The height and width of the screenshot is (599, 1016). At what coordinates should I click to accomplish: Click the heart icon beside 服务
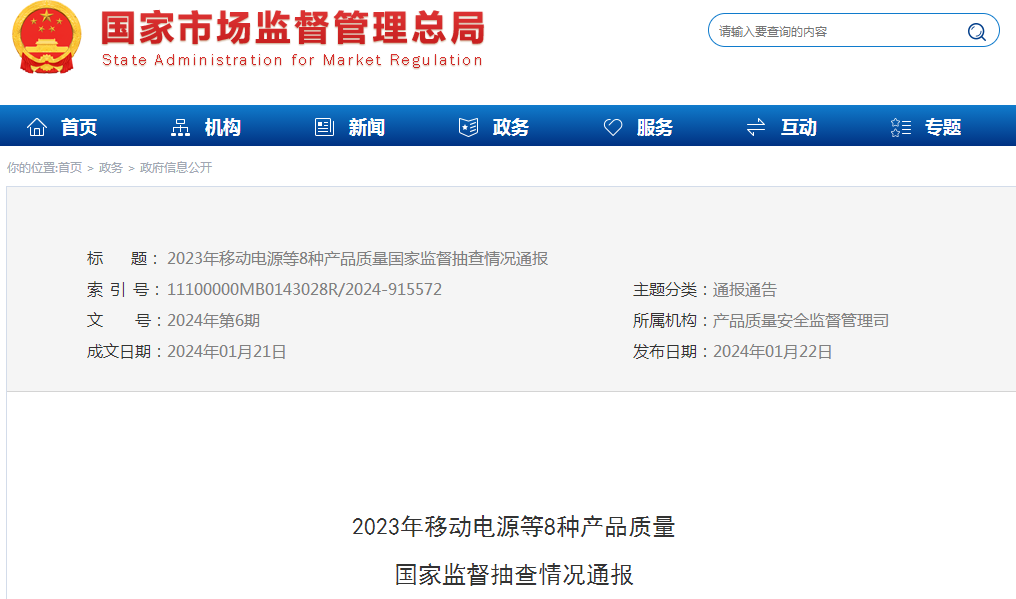(612, 126)
